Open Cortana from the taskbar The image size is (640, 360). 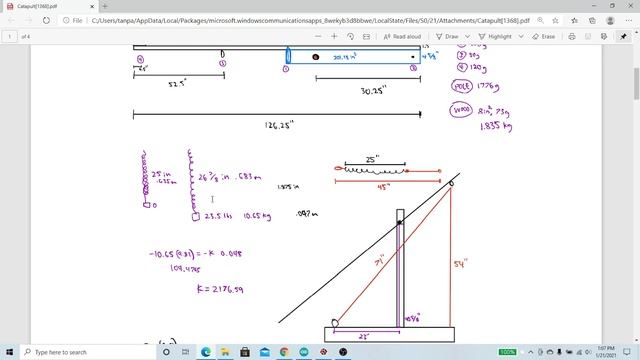click(x=166, y=352)
